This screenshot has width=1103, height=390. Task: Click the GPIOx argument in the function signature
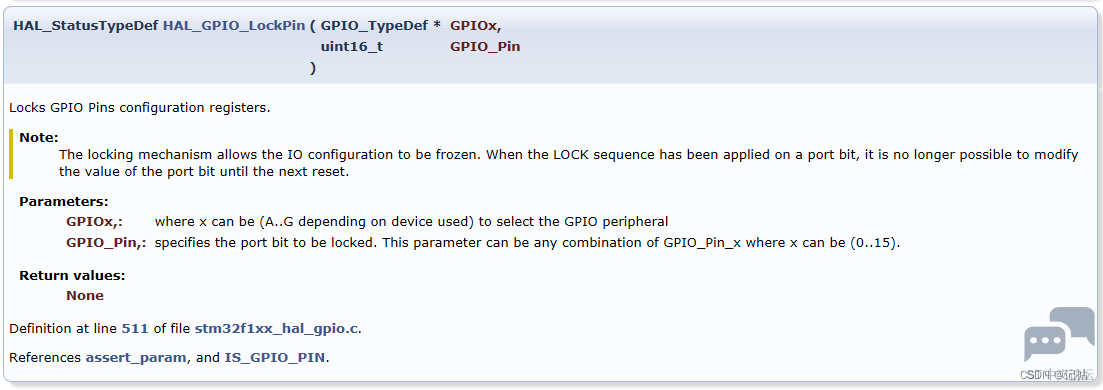pos(476,25)
